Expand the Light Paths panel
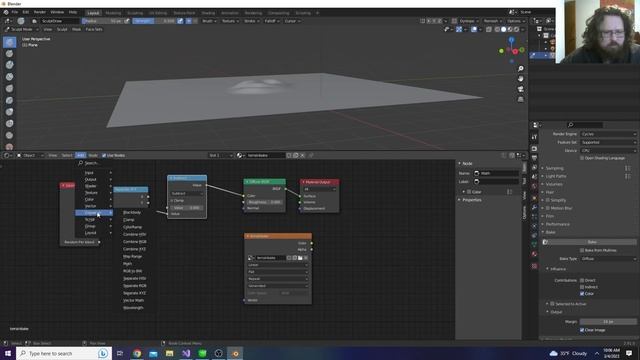640x360 pixels. 555,176
